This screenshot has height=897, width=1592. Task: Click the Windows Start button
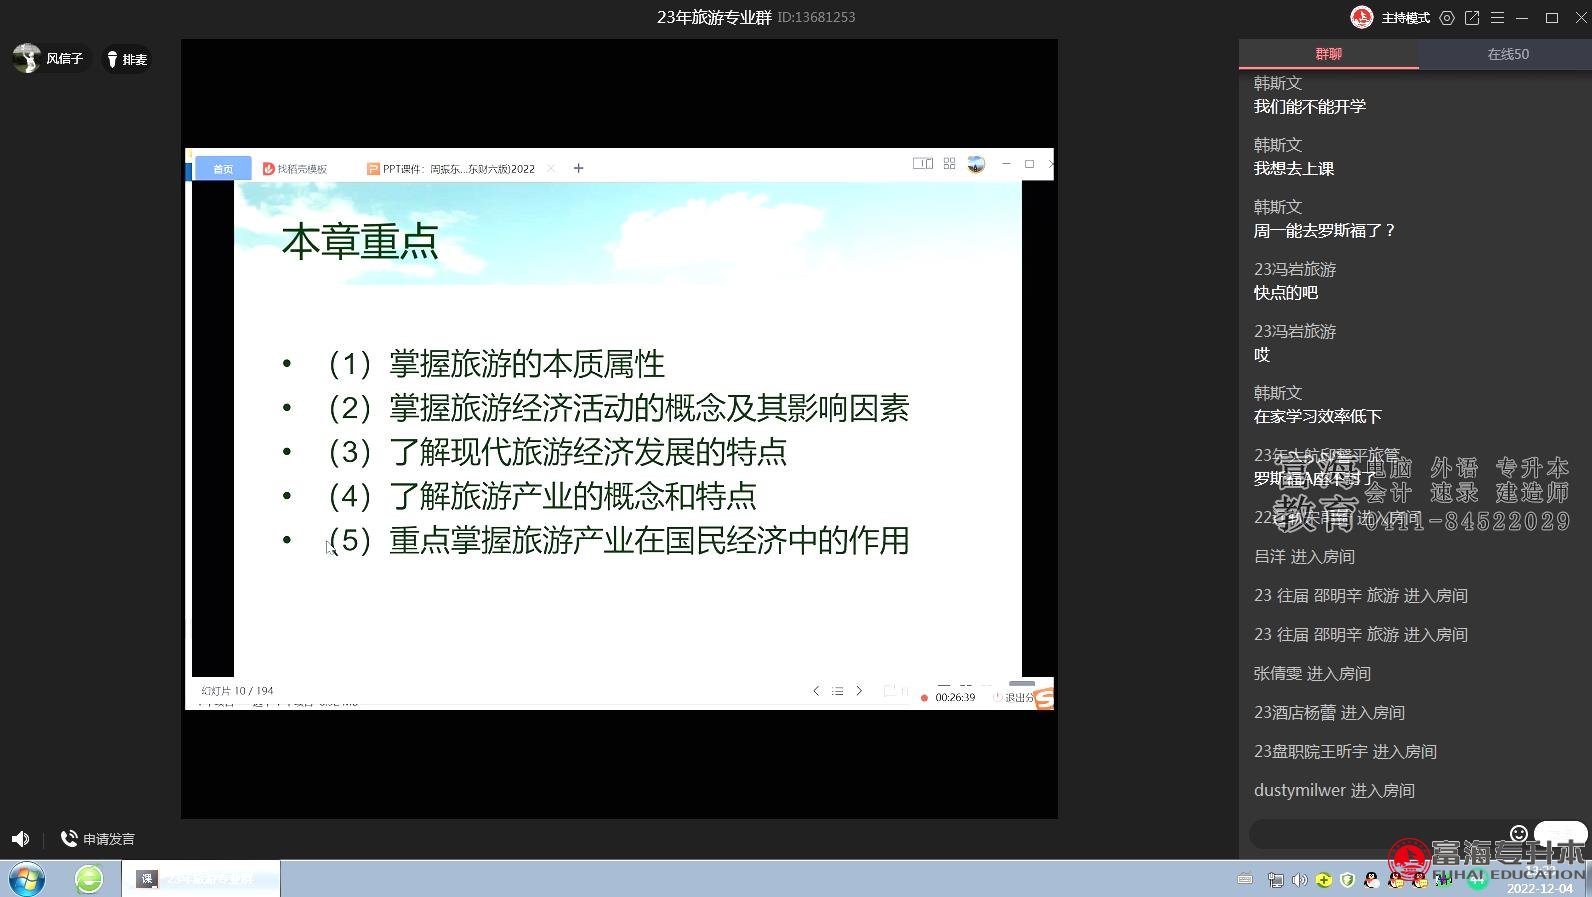click(27, 879)
